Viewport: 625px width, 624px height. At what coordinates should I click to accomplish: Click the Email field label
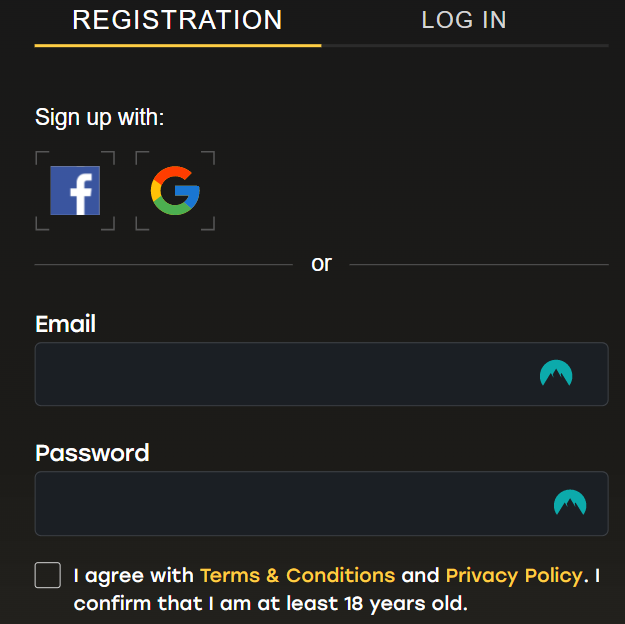click(65, 323)
